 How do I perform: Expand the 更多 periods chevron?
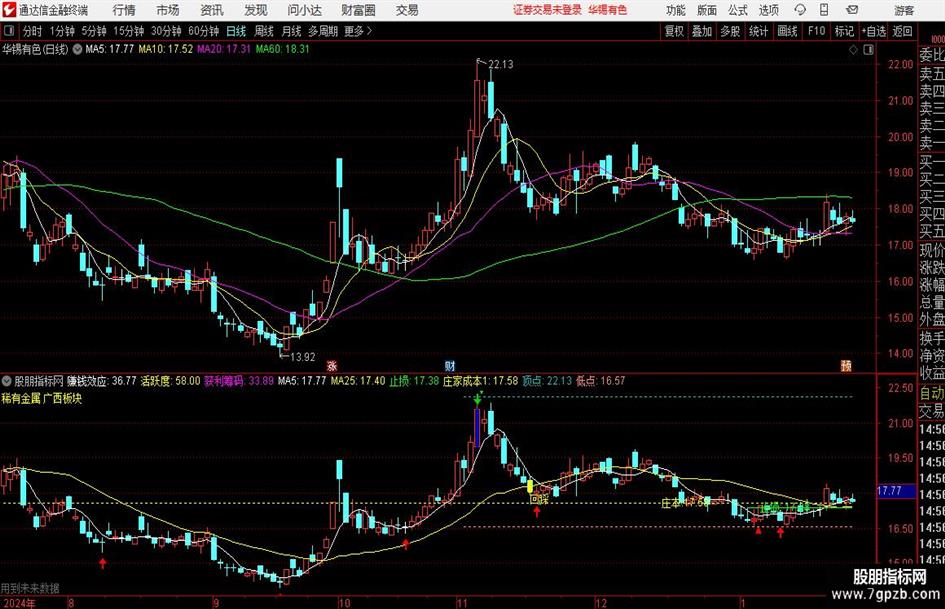click(358, 31)
